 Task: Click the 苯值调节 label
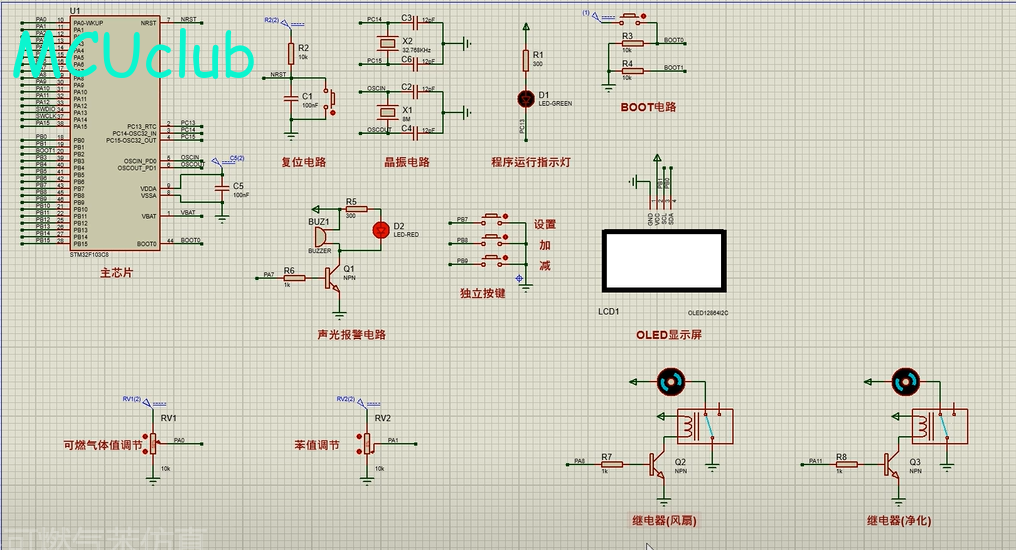coord(317,445)
